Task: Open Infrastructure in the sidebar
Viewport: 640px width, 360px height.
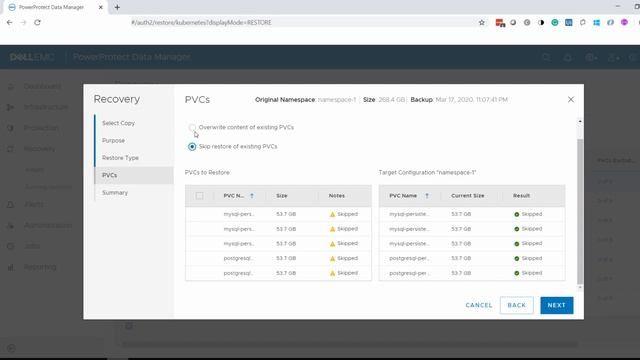Action: tap(46, 107)
